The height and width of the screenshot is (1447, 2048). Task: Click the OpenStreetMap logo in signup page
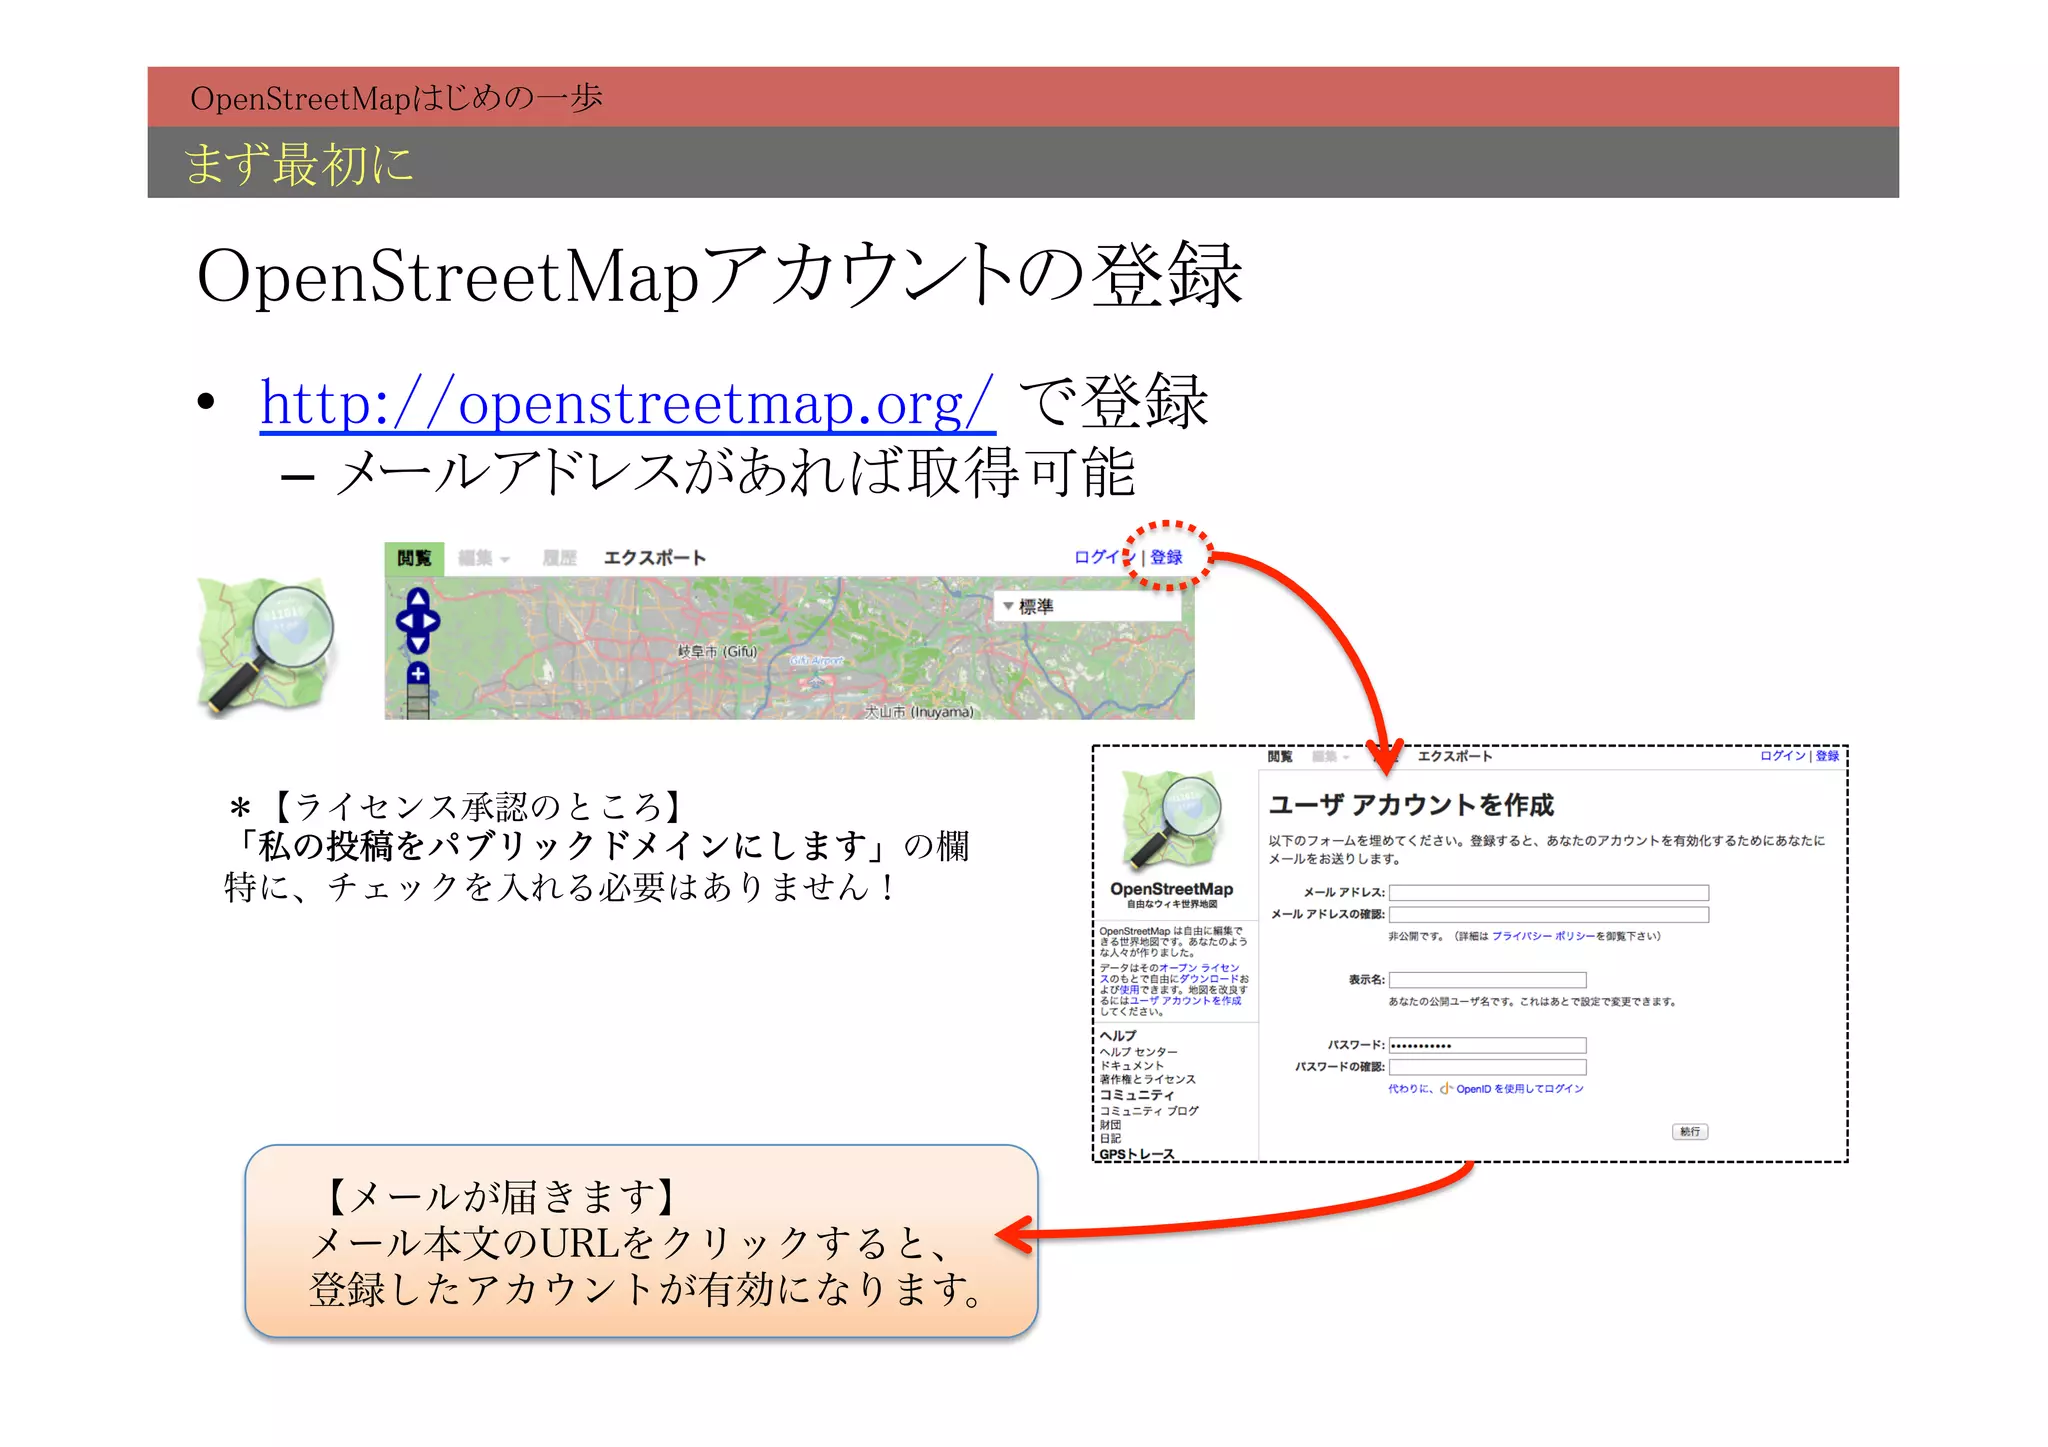point(1172,821)
